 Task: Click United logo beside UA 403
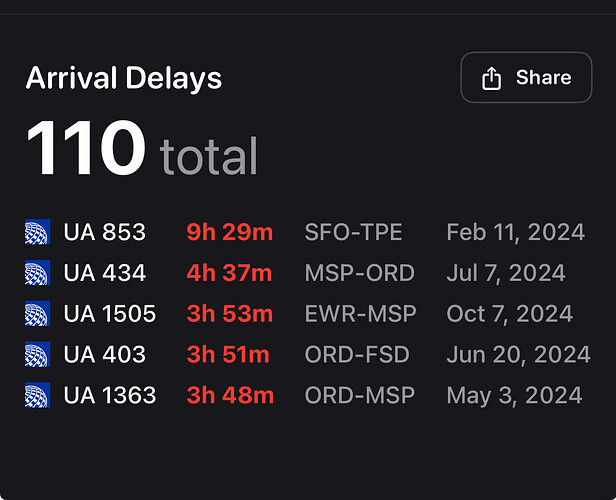pos(37,354)
